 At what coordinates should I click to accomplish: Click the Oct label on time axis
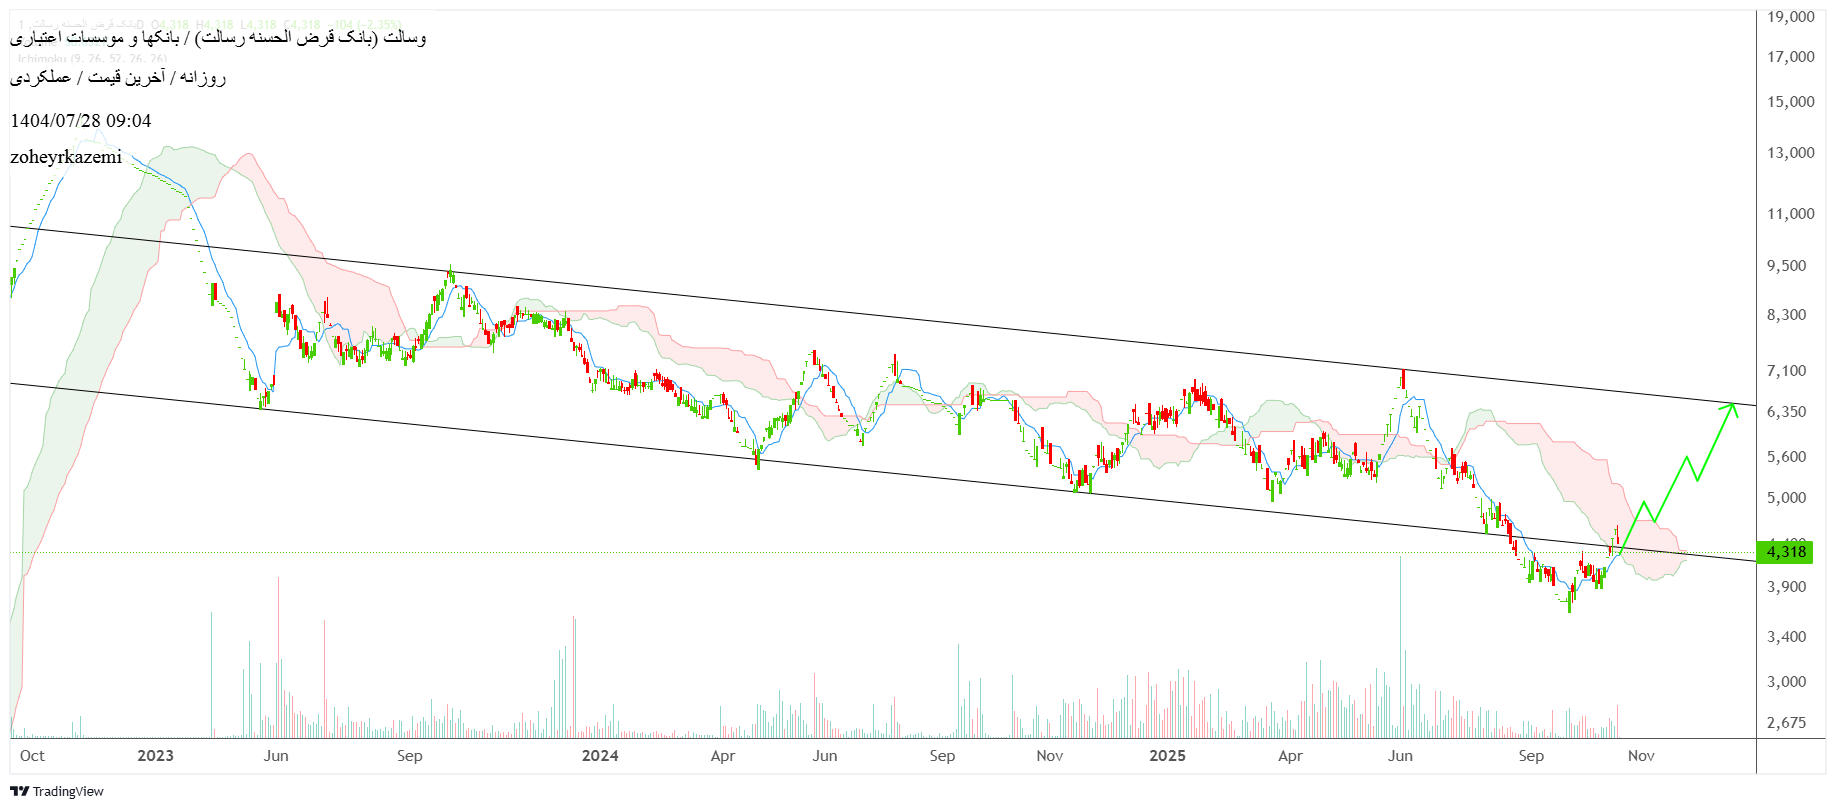pyautogui.click(x=32, y=756)
